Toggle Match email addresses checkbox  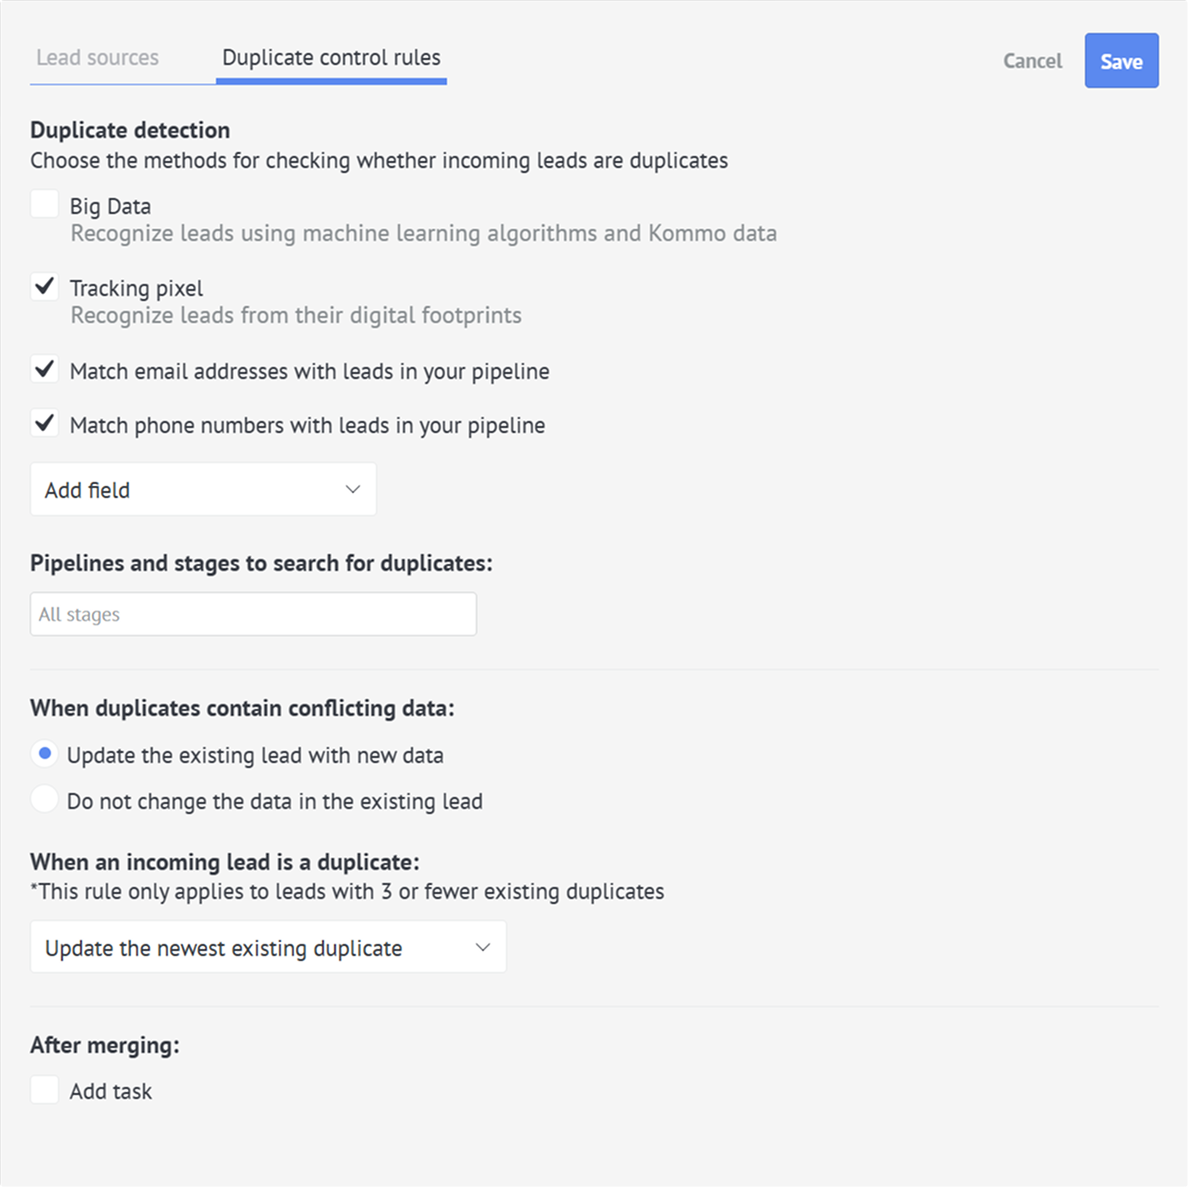pyautogui.click(x=45, y=370)
